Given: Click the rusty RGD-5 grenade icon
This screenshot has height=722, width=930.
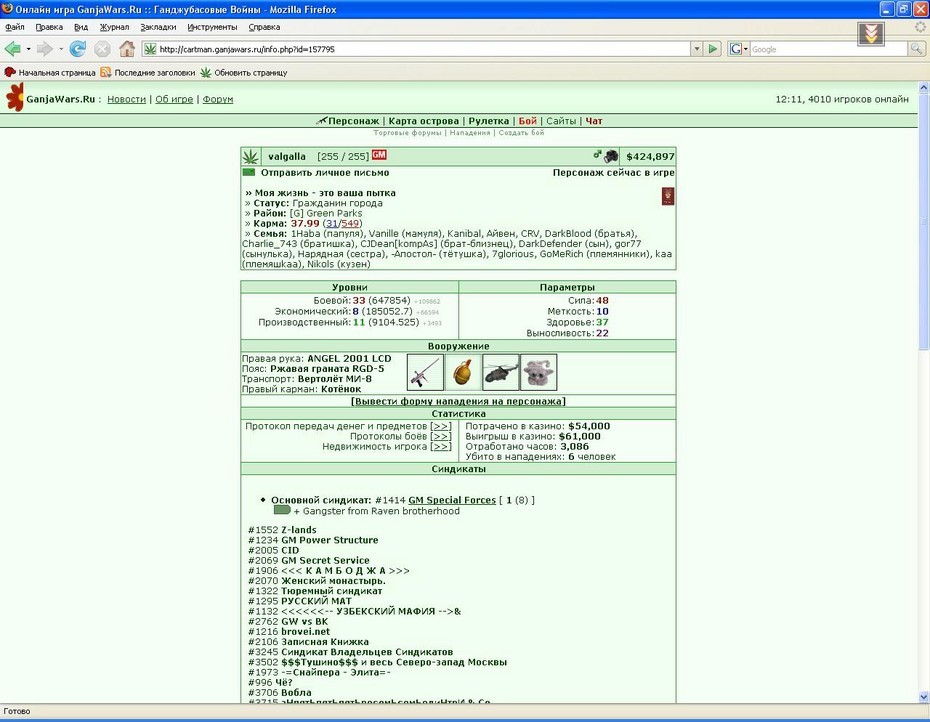Looking at the screenshot, I should pyautogui.click(x=463, y=372).
